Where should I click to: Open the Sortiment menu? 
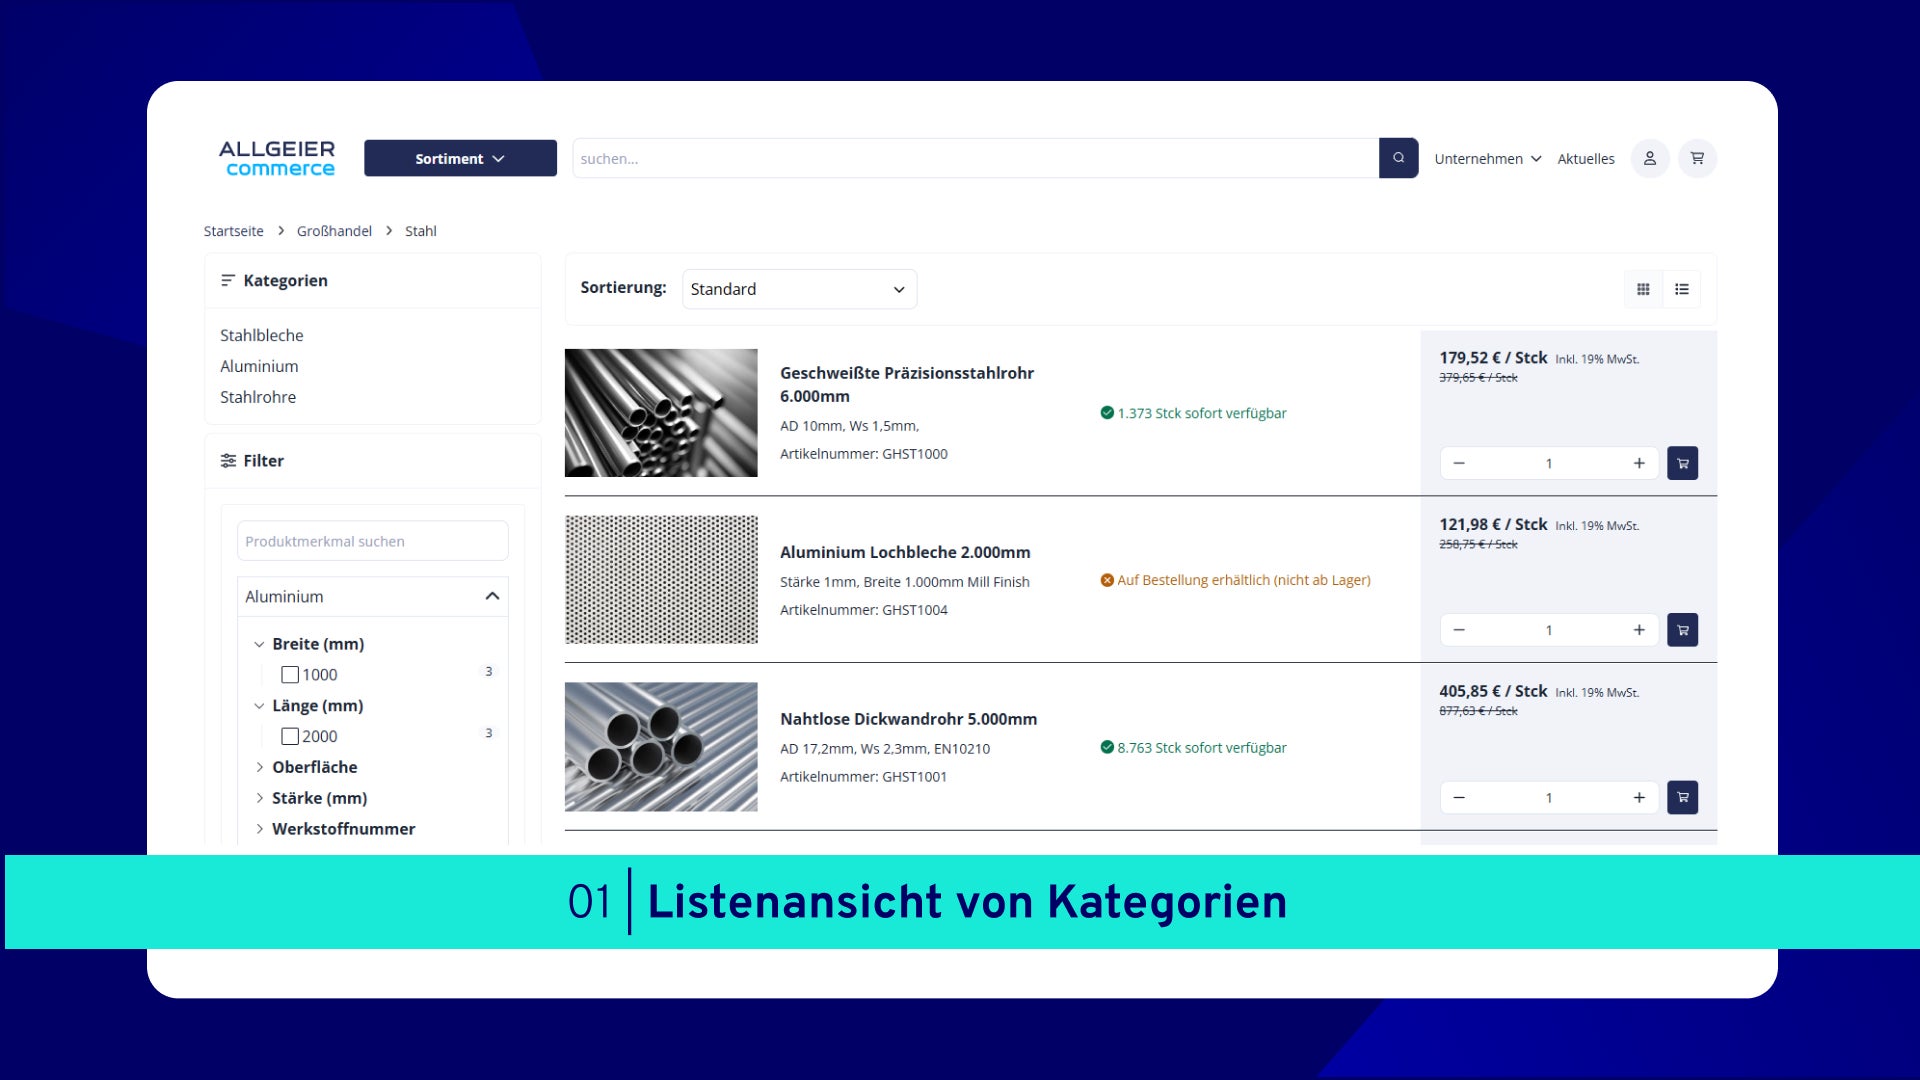[x=459, y=158]
